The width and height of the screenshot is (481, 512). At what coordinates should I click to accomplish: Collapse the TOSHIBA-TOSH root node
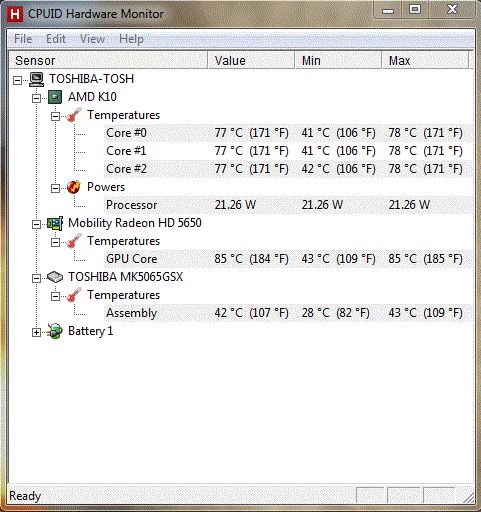click(17, 80)
